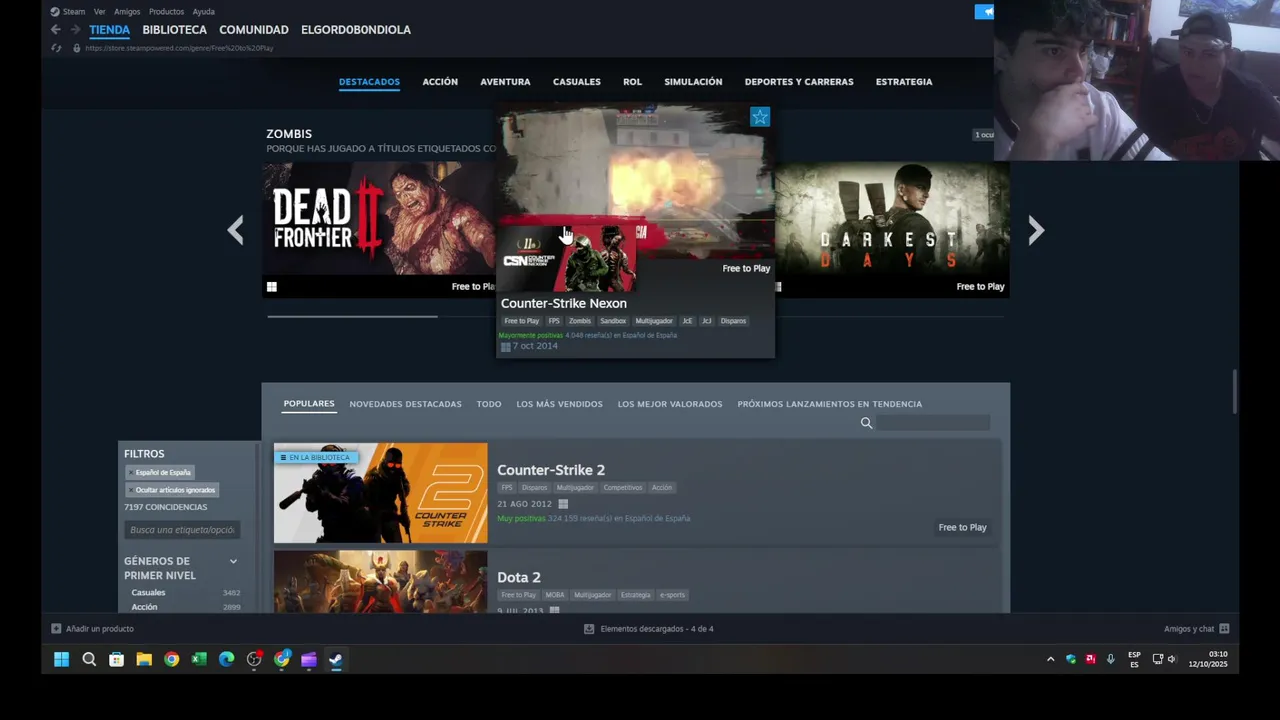Open the Productos menu
Screen dimensions: 1280x720
[166, 12]
